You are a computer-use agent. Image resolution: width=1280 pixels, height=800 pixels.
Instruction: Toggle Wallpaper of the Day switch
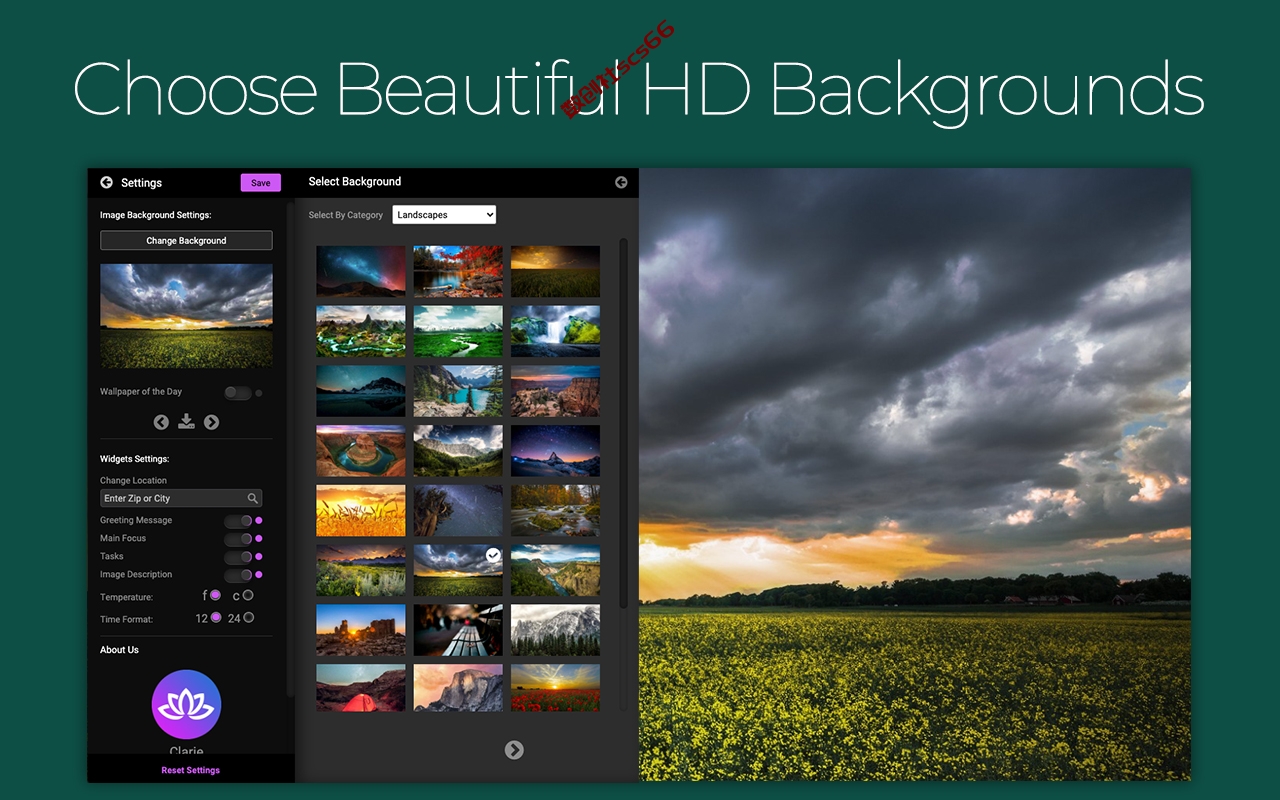pyautogui.click(x=238, y=393)
